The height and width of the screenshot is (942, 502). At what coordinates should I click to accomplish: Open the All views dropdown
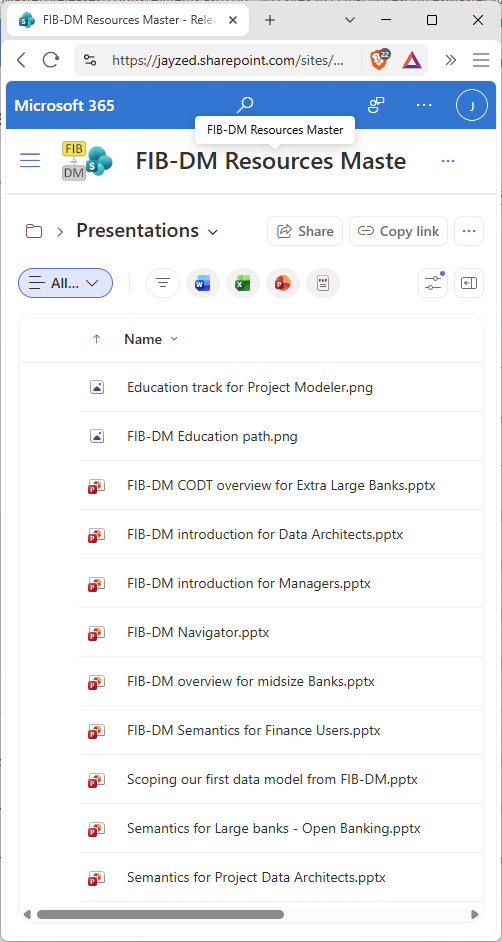click(x=65, y=283)
